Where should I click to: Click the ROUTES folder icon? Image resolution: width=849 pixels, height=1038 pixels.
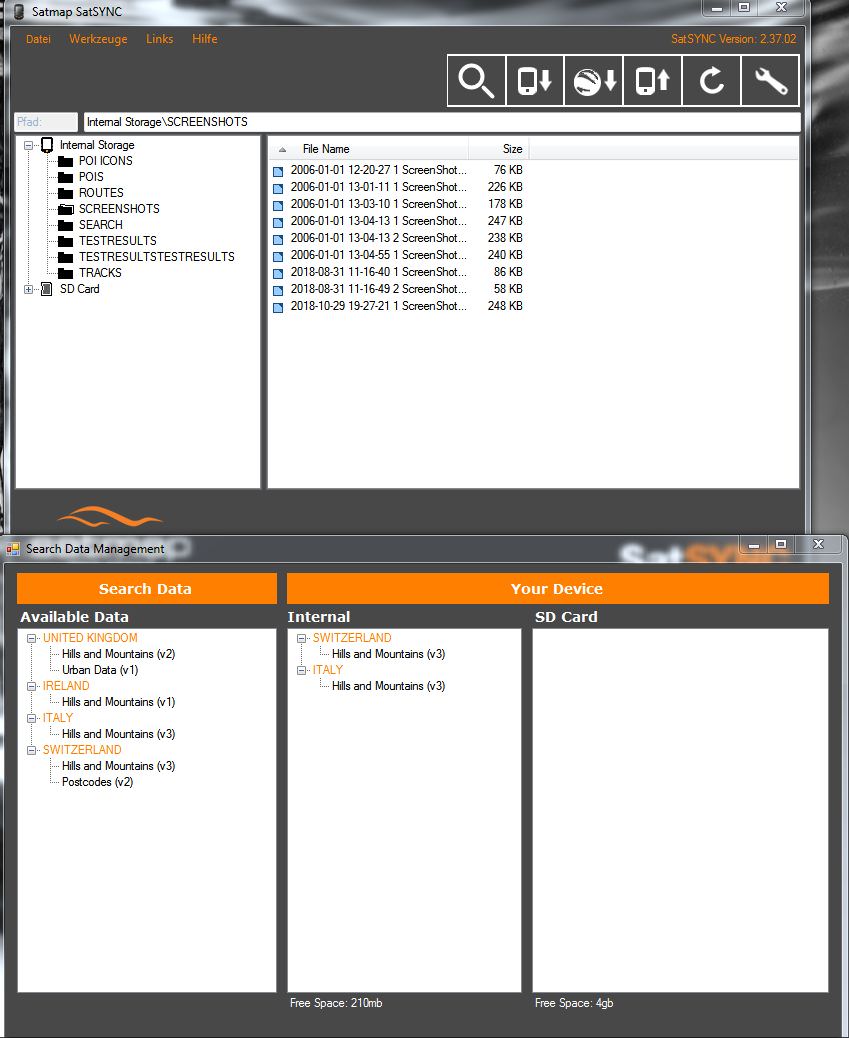[66, 193]
